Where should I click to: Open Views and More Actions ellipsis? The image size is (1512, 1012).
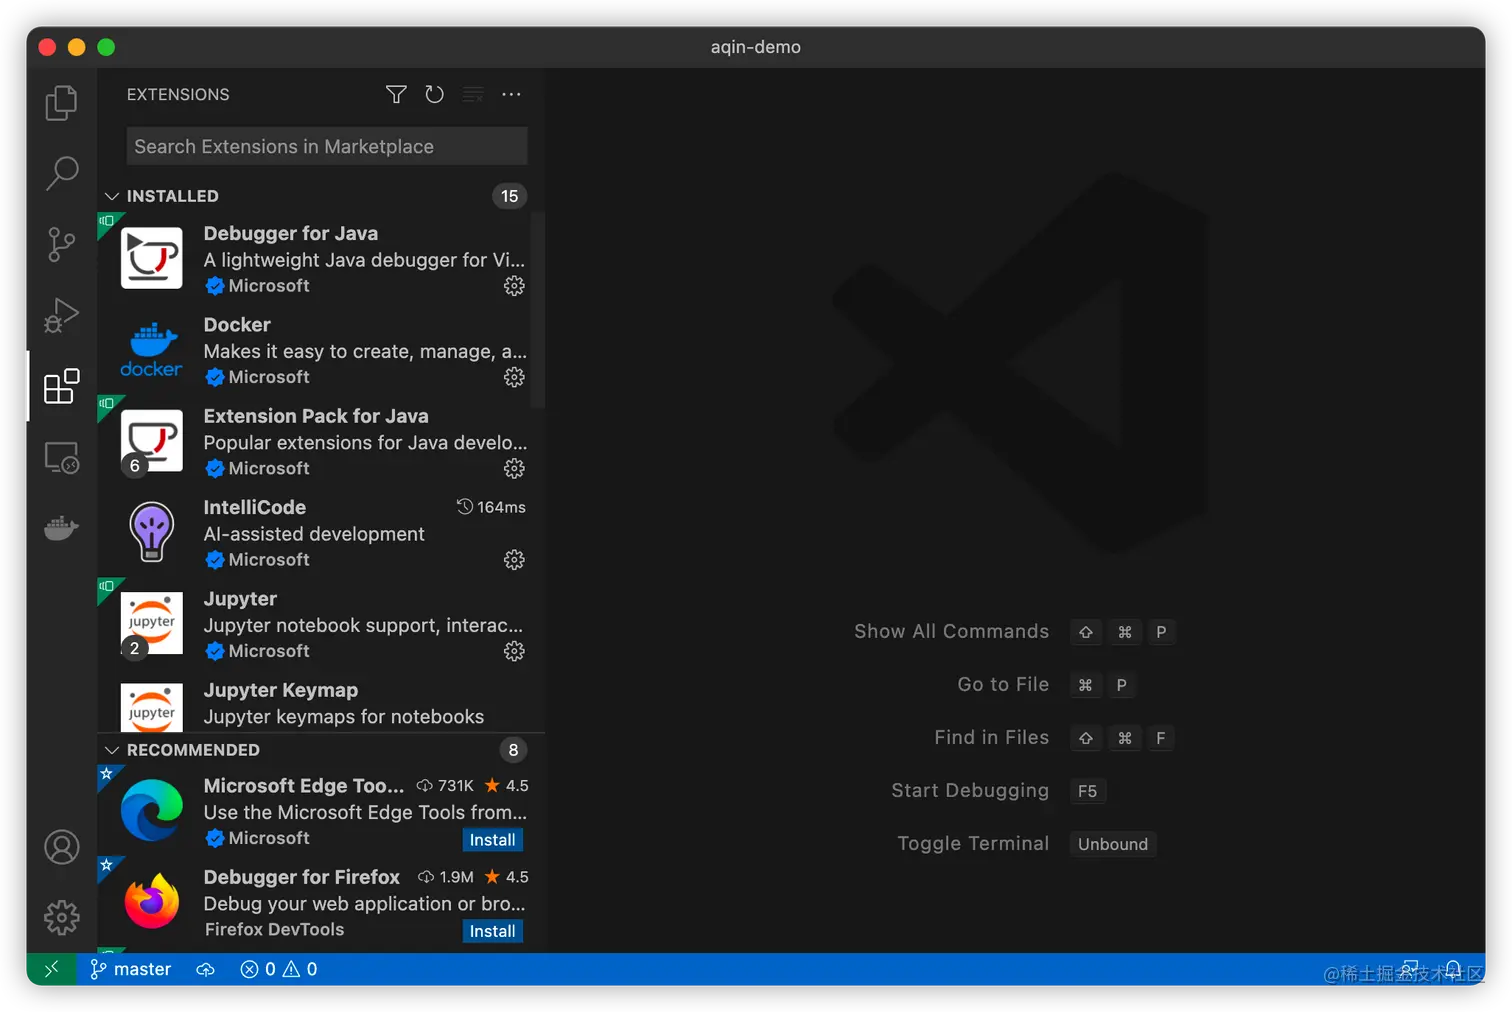tap(511, 94)
